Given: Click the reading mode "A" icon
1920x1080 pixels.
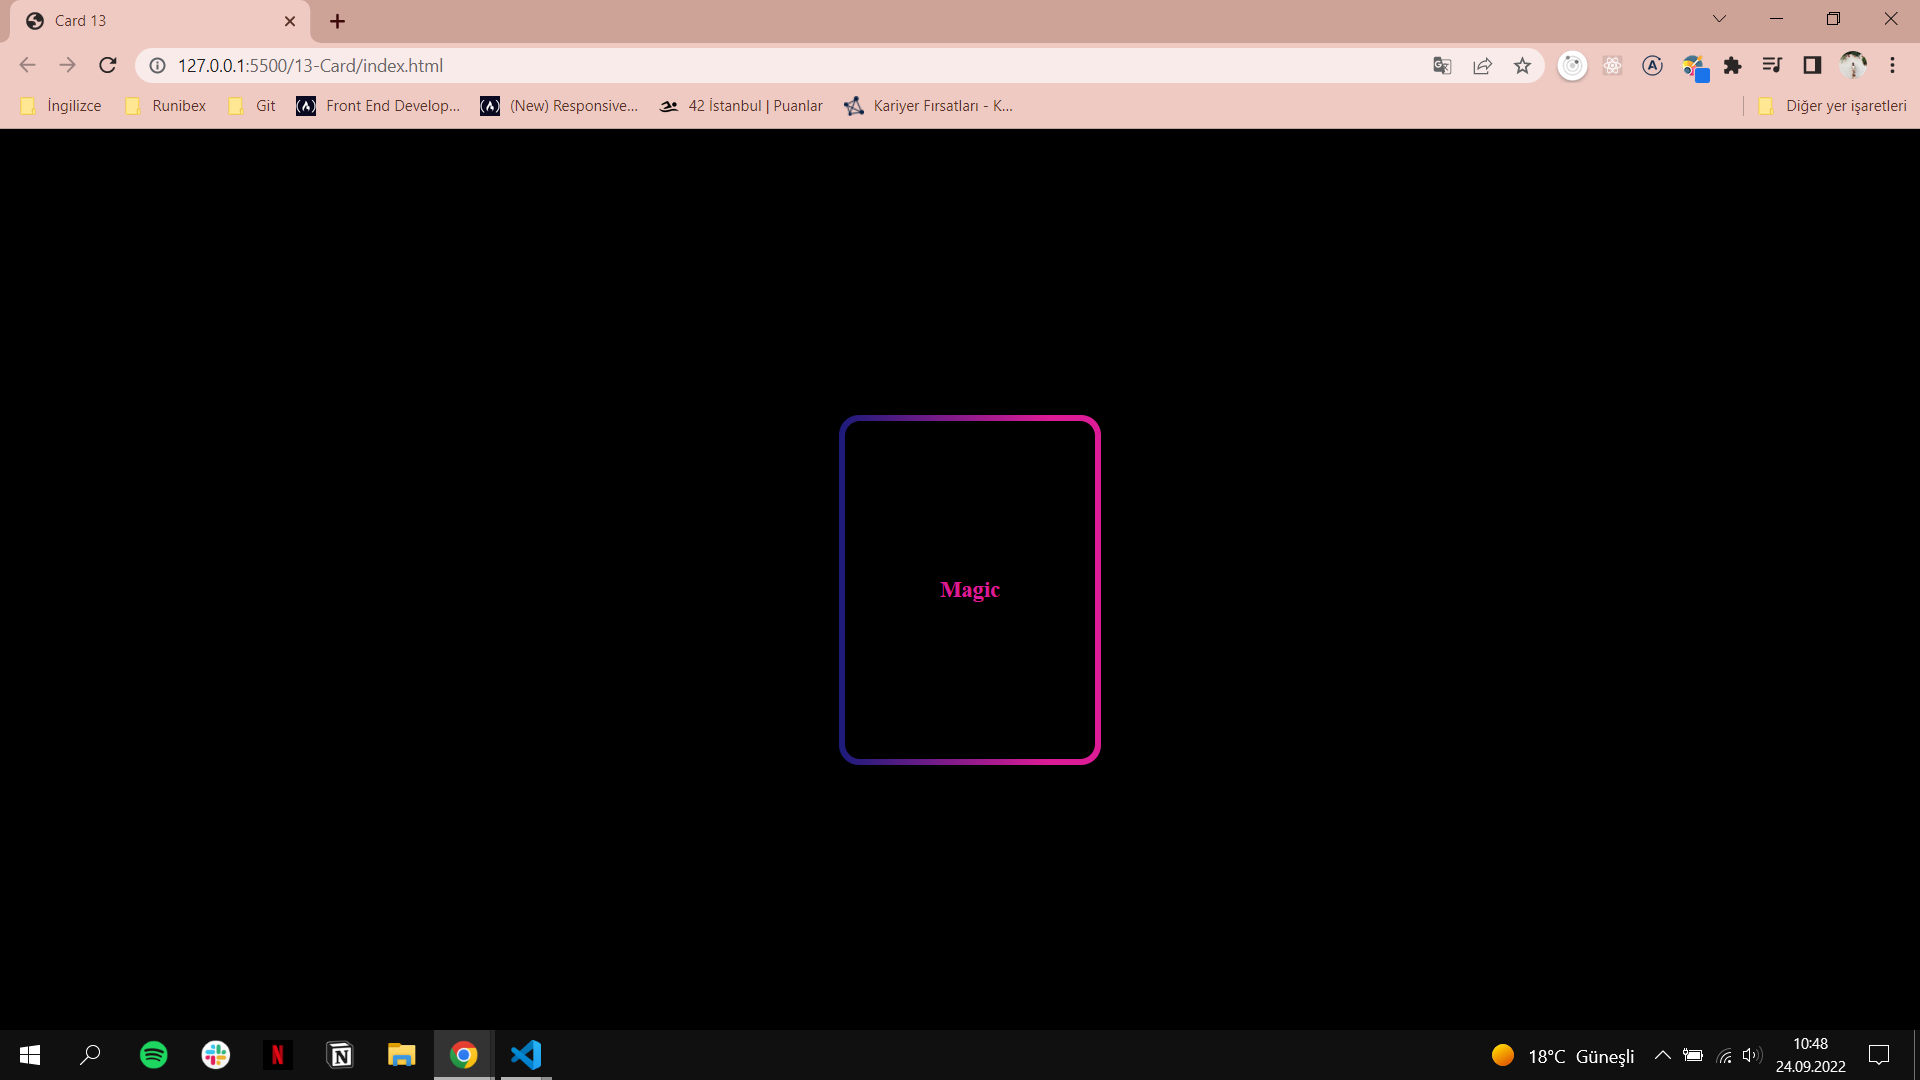Looking at the screenshot, I should 1652,65.
